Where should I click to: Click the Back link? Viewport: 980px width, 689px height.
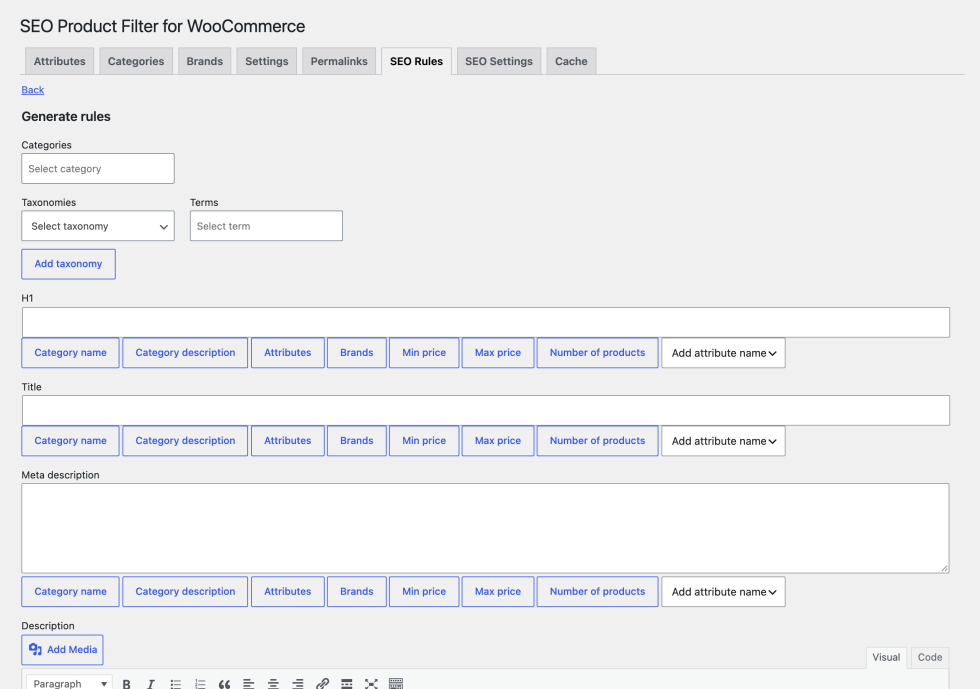coord(32,90)
